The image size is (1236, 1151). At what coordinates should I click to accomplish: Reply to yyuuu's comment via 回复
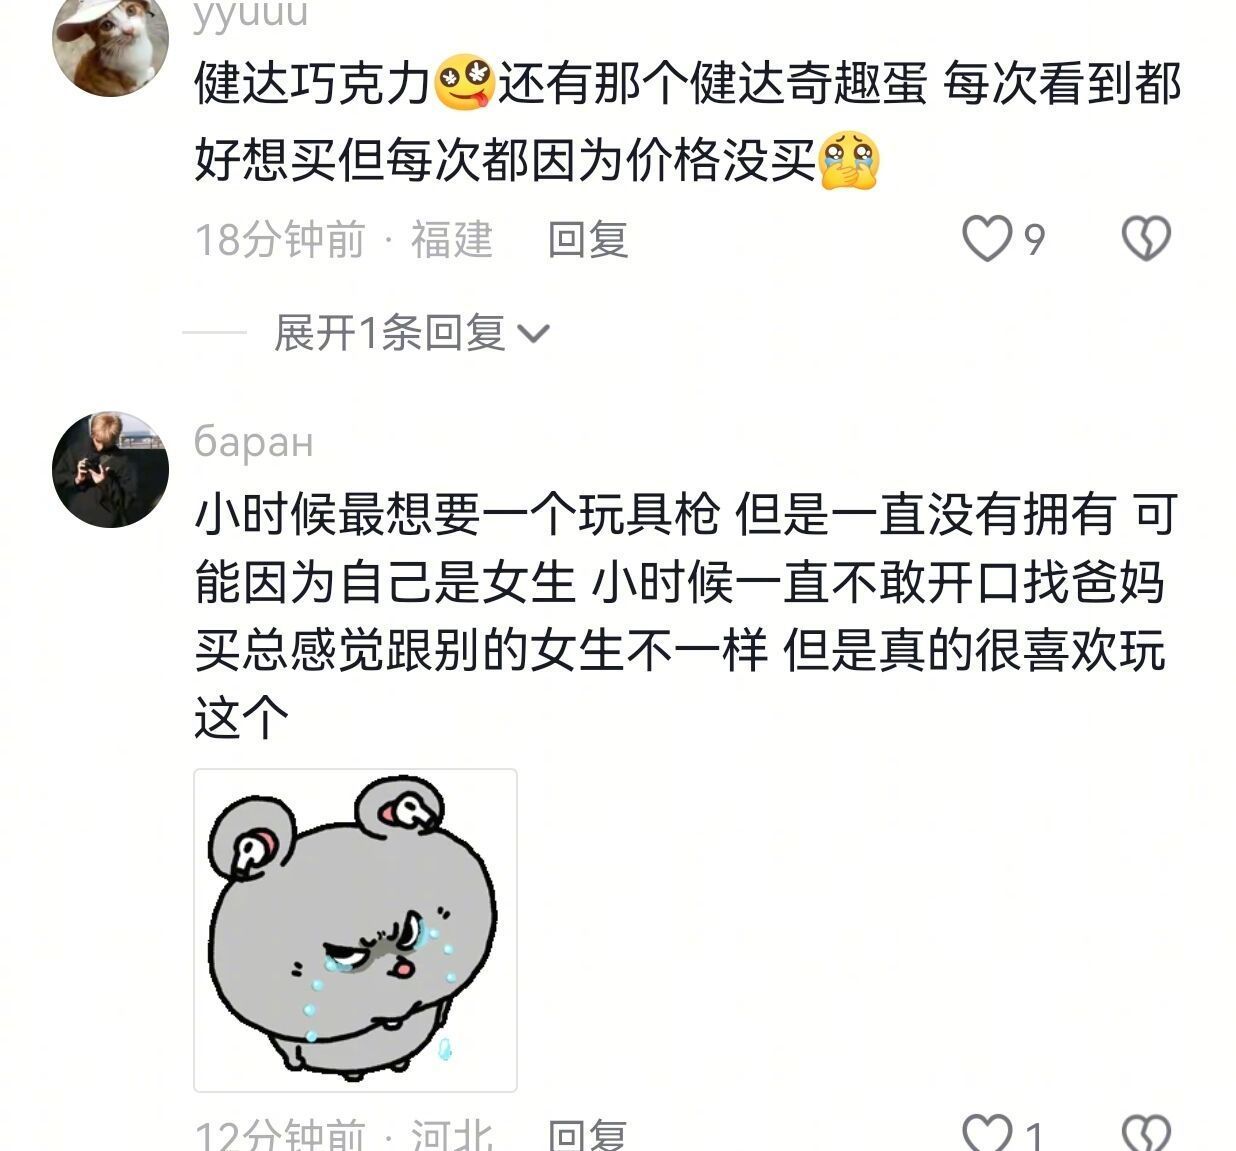coord(588,239)
